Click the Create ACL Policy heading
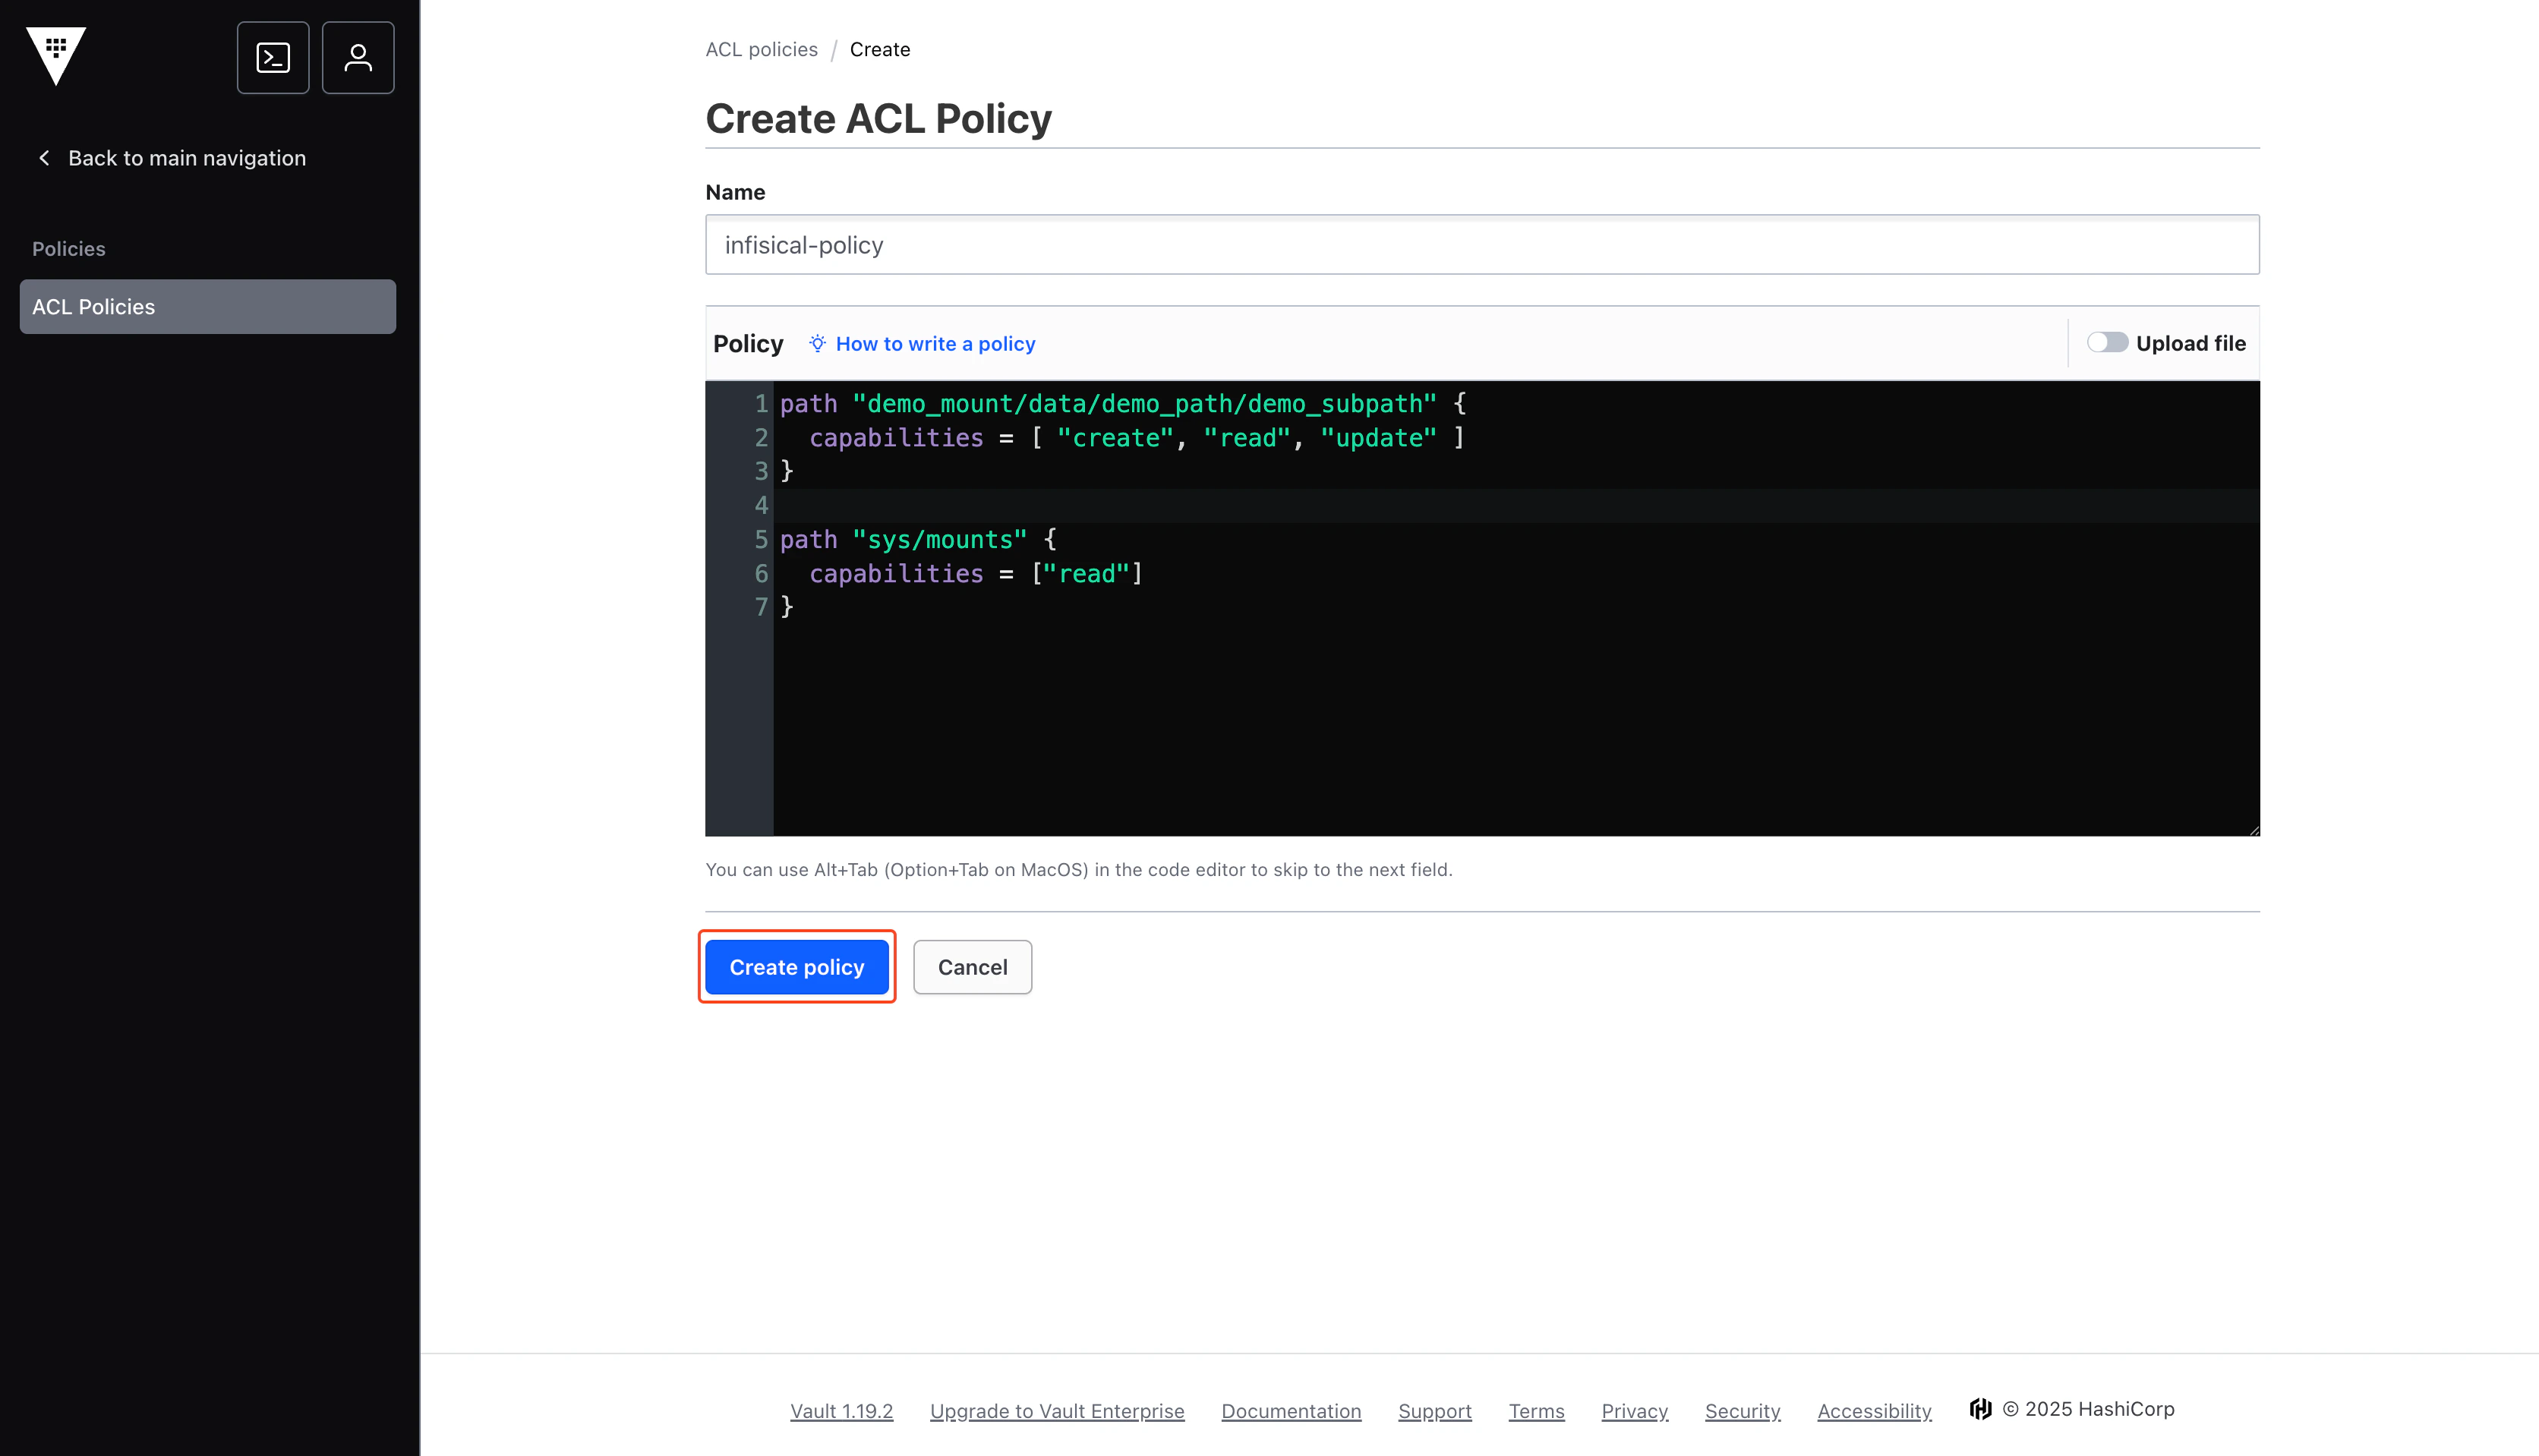2539x1456 pixels. [x=878, y=118]
